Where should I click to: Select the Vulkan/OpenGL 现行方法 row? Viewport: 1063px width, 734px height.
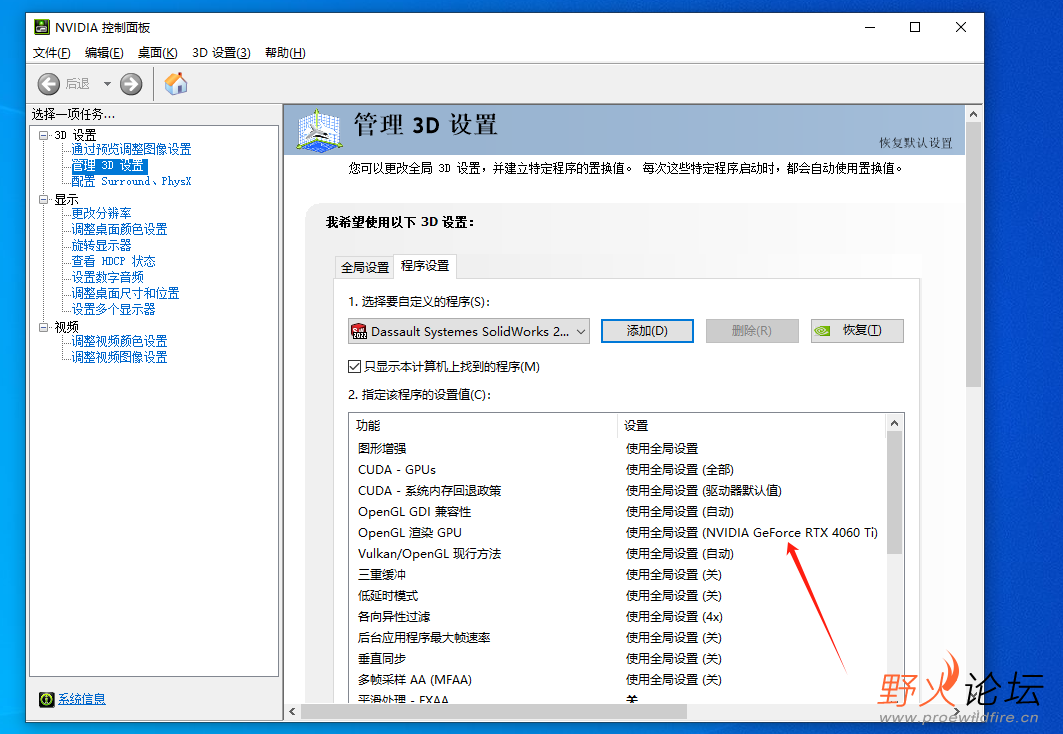tap(617, 554)
